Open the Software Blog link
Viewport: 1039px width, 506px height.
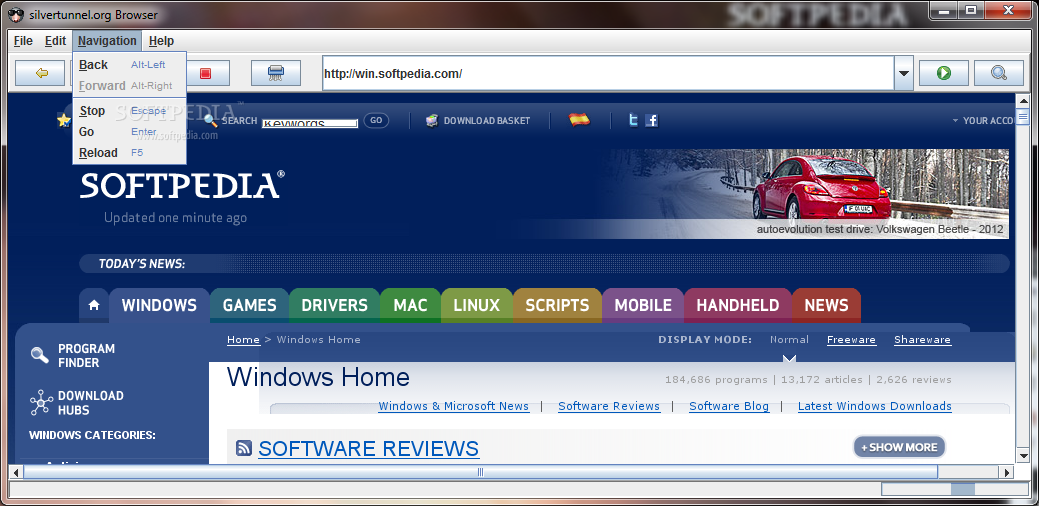click(729, 406)
